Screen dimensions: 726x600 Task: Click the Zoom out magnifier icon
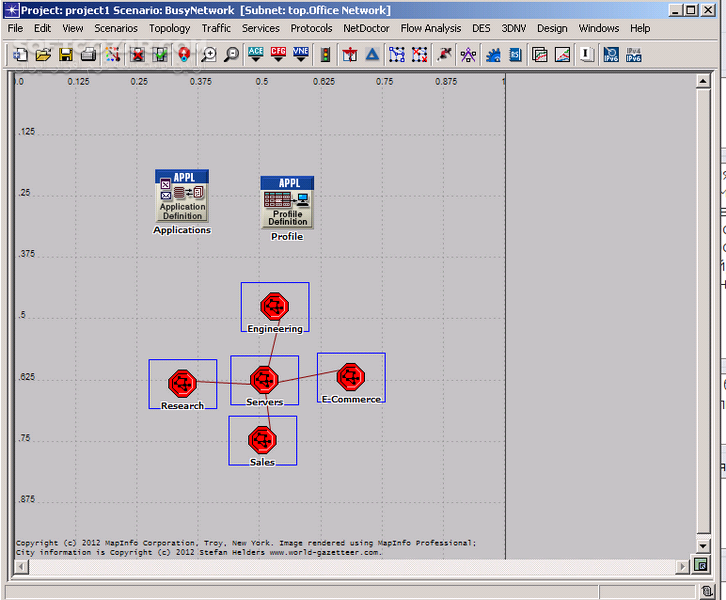point(231,55)
